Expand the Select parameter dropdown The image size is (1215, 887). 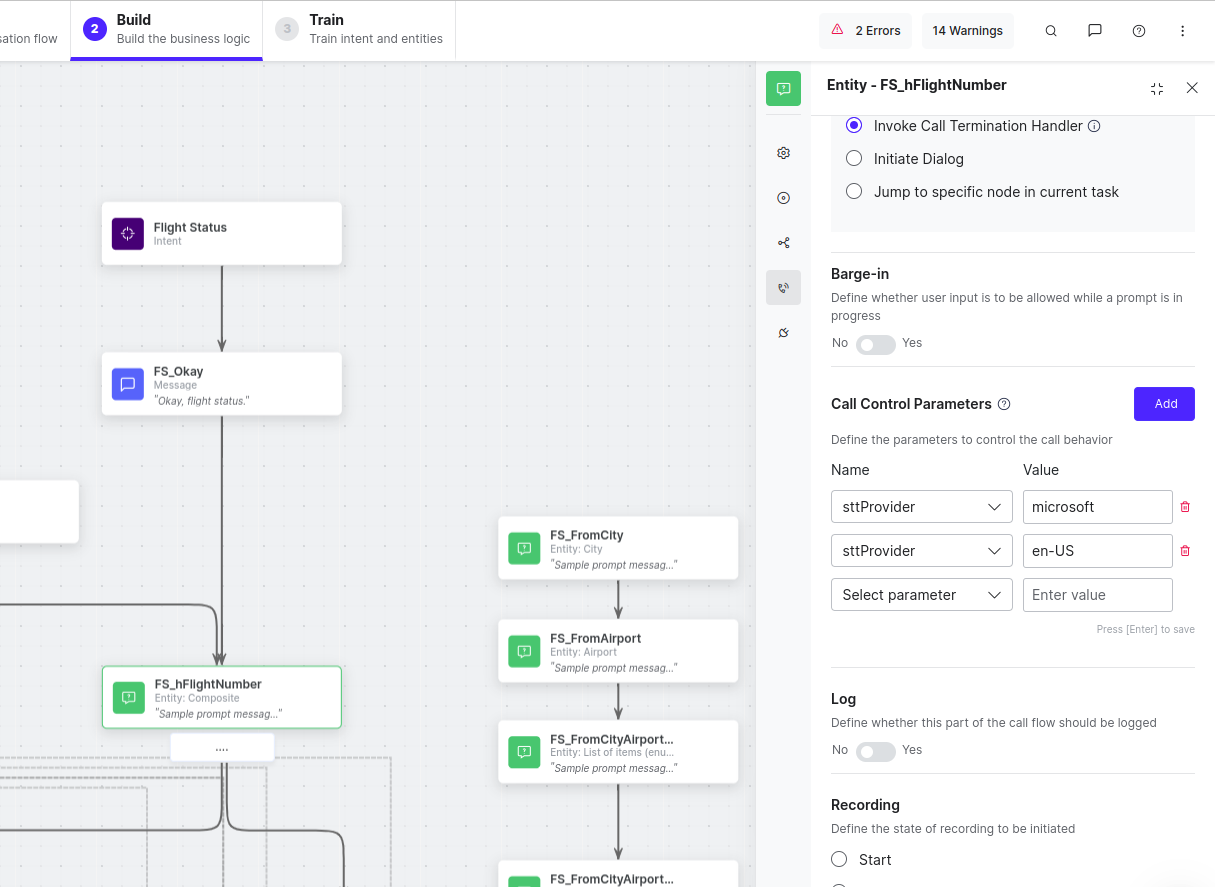[921, 595]
